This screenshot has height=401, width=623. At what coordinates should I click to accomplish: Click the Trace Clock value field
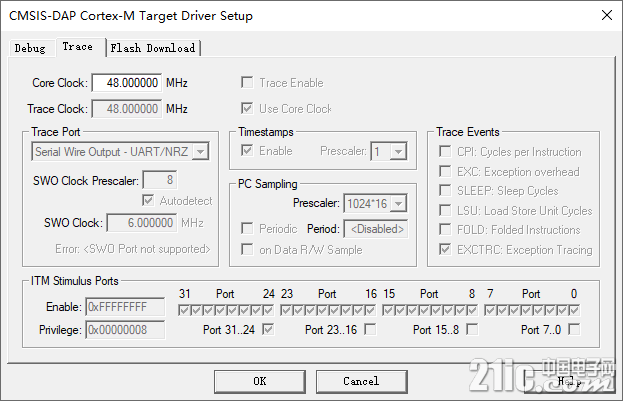pos(127,108)
